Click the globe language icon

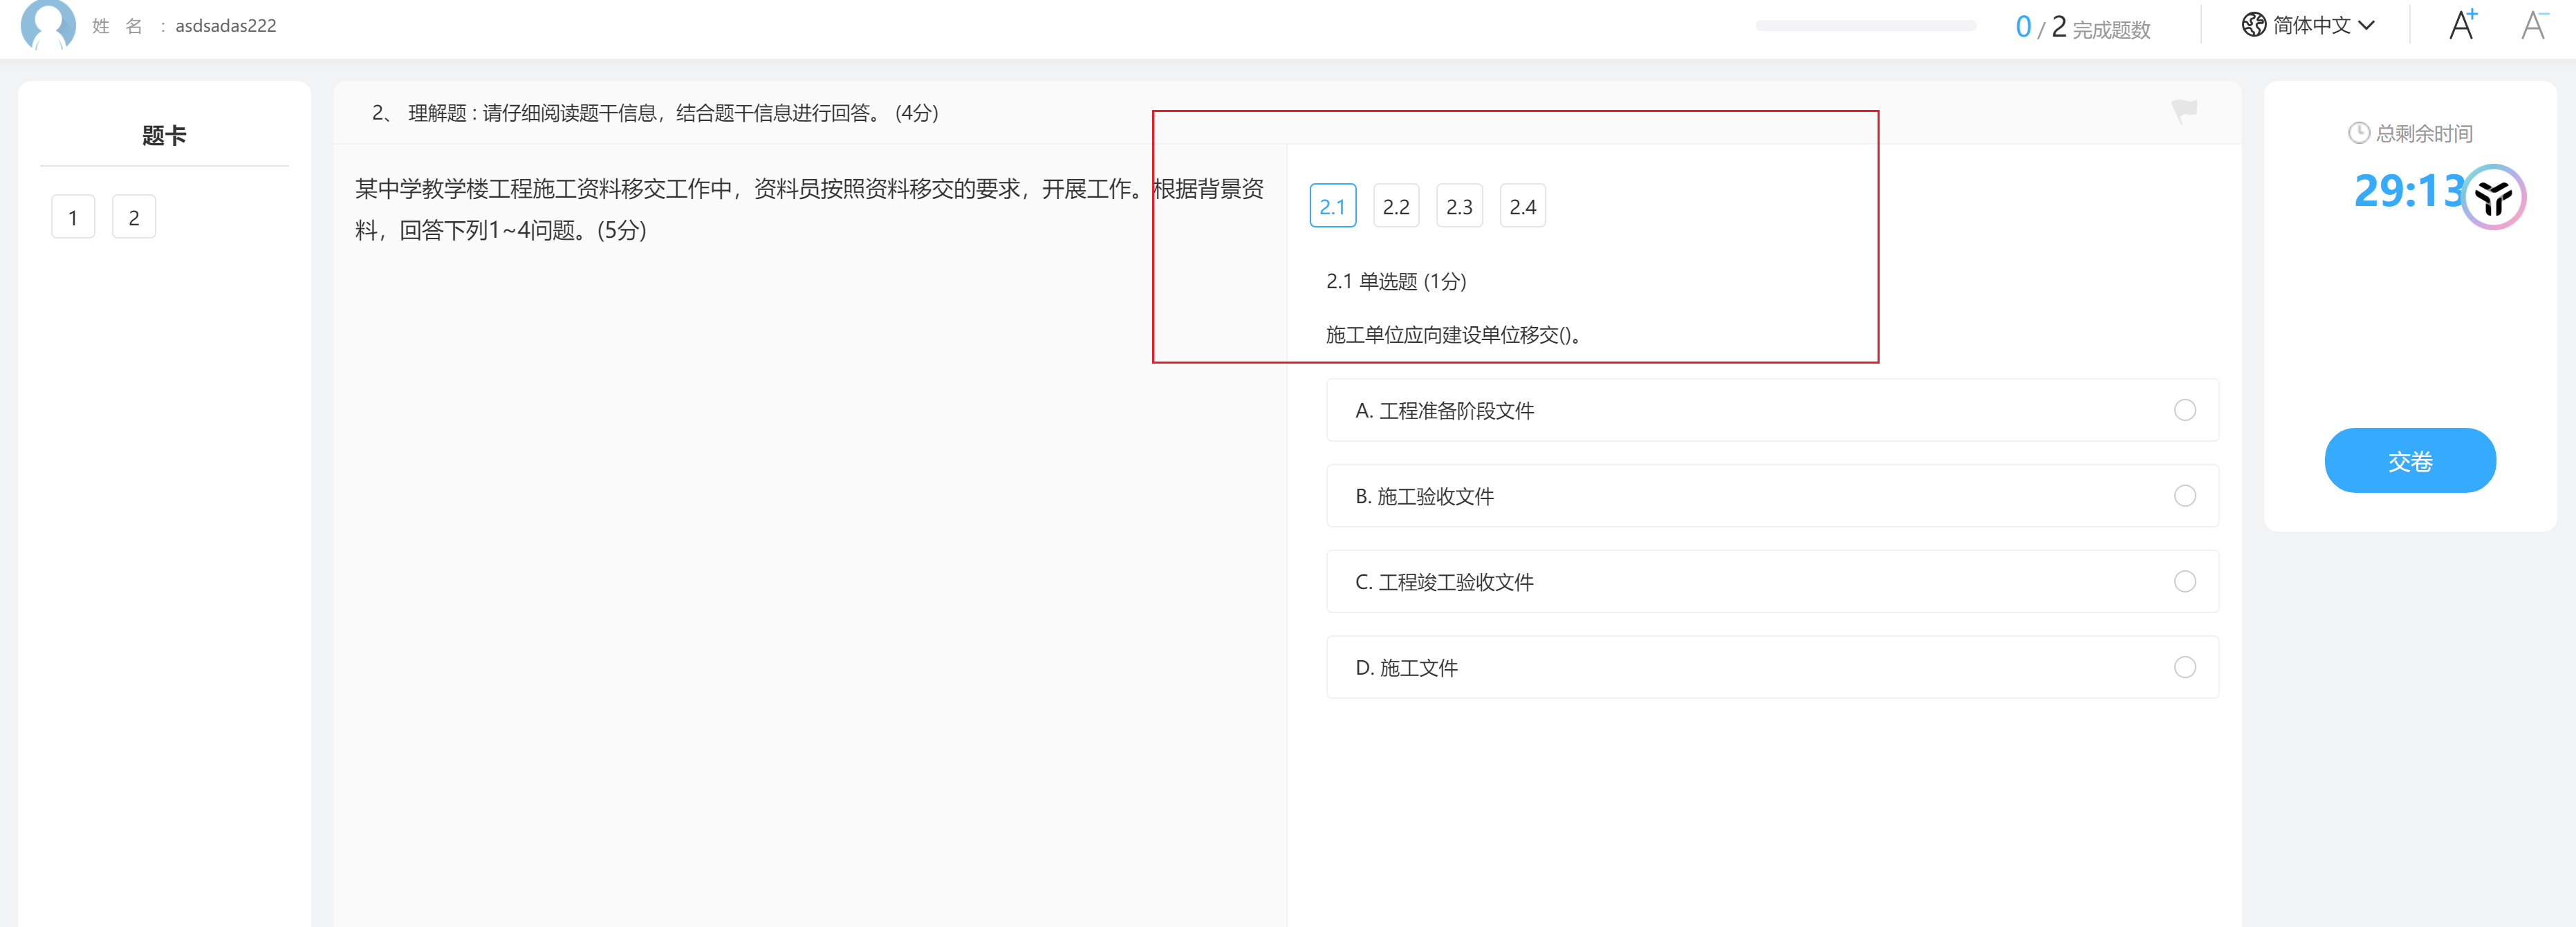point(2253,25)
